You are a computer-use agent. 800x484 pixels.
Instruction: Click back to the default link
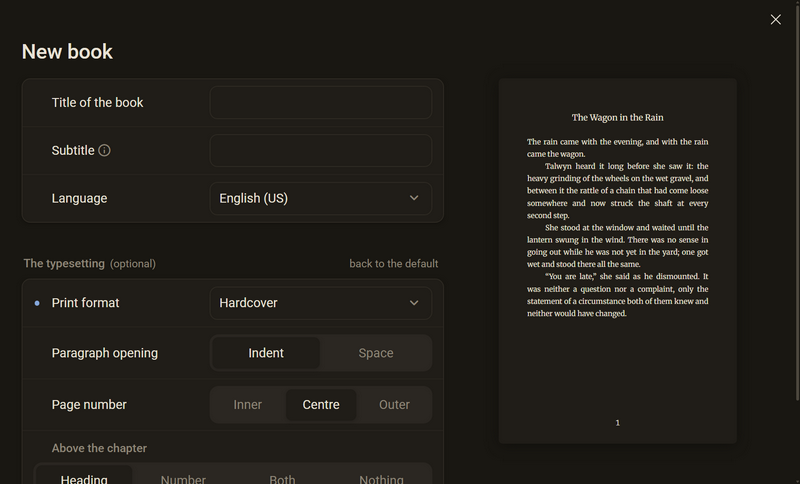(x=393, y=264)
